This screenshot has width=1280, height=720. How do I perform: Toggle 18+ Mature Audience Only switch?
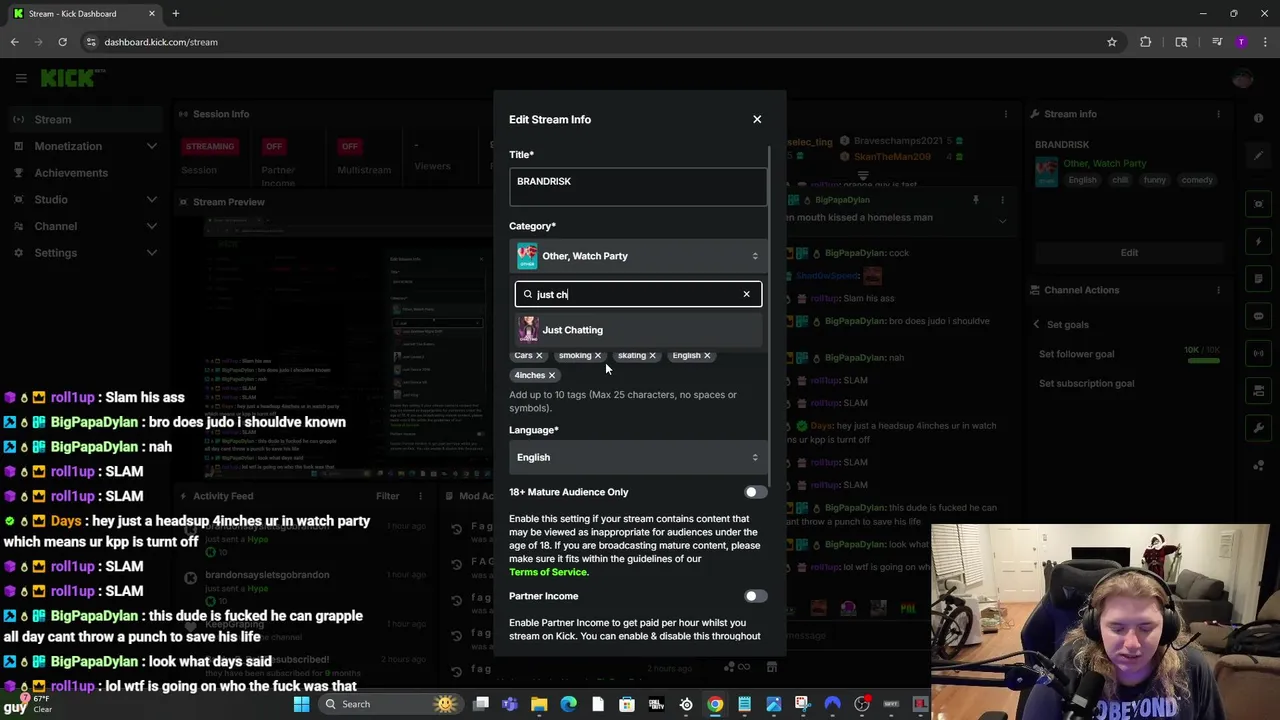pos(756,492)
